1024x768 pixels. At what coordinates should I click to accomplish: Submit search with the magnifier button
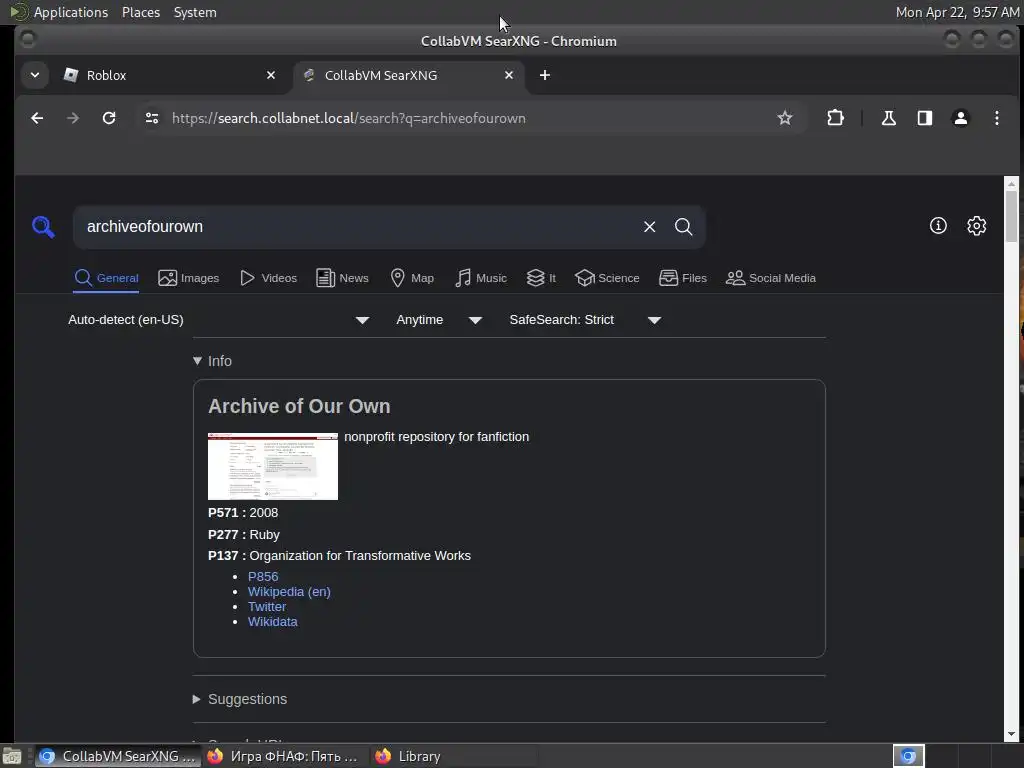683,227
